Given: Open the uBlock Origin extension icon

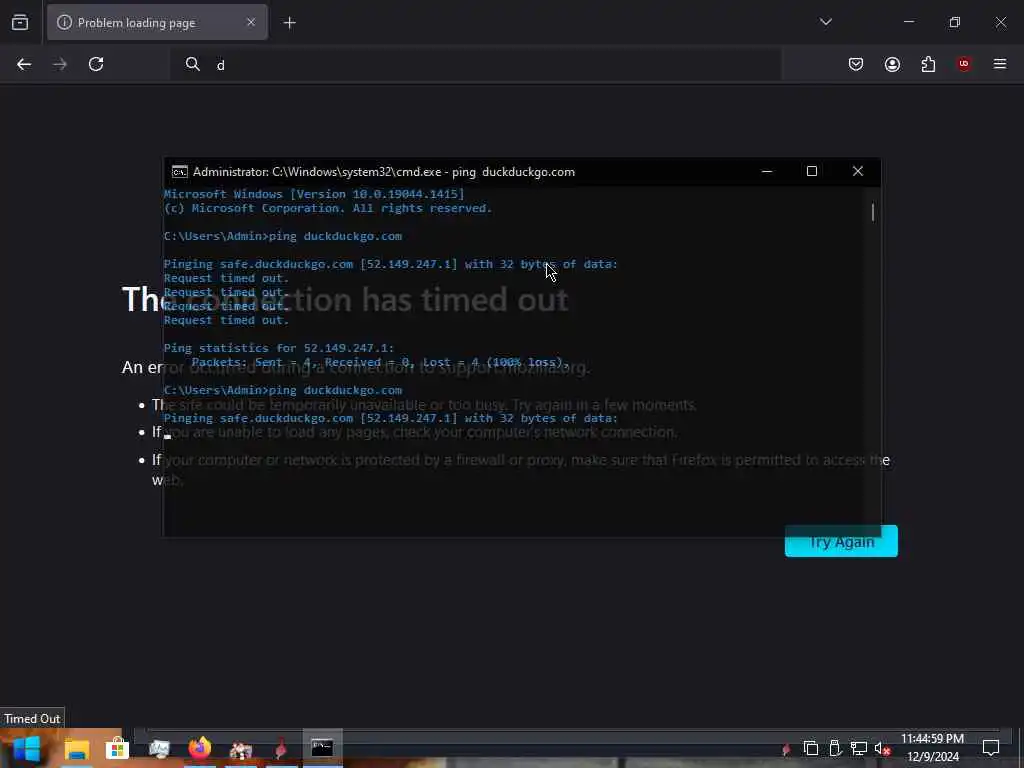Looking at the screenshot, I should [x=964, y=64].
